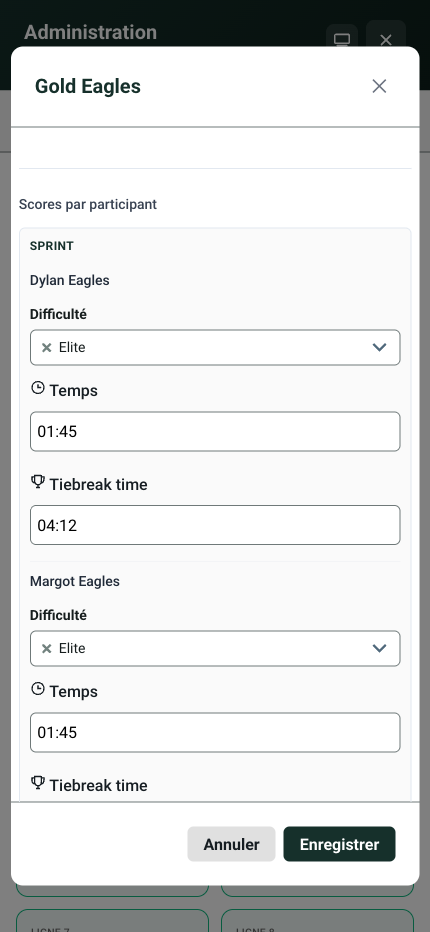Click the Margot Eagles participant label

75,581
